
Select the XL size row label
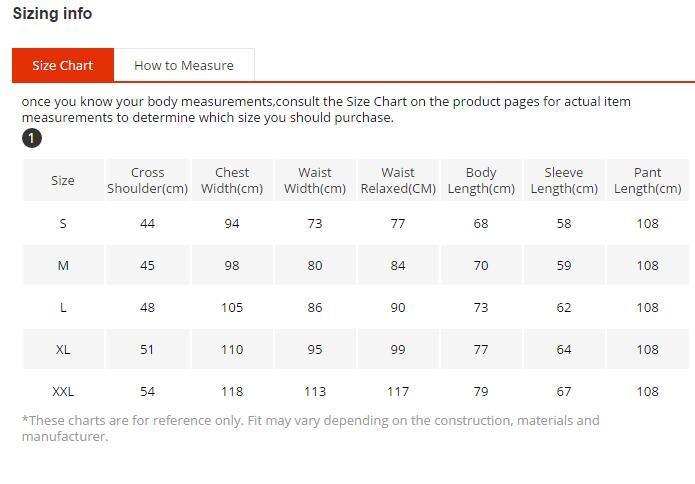click(63, 349)
